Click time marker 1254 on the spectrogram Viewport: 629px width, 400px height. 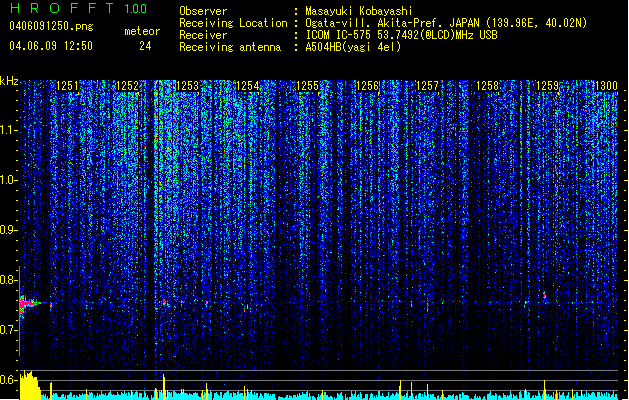[x=248, y=86]
